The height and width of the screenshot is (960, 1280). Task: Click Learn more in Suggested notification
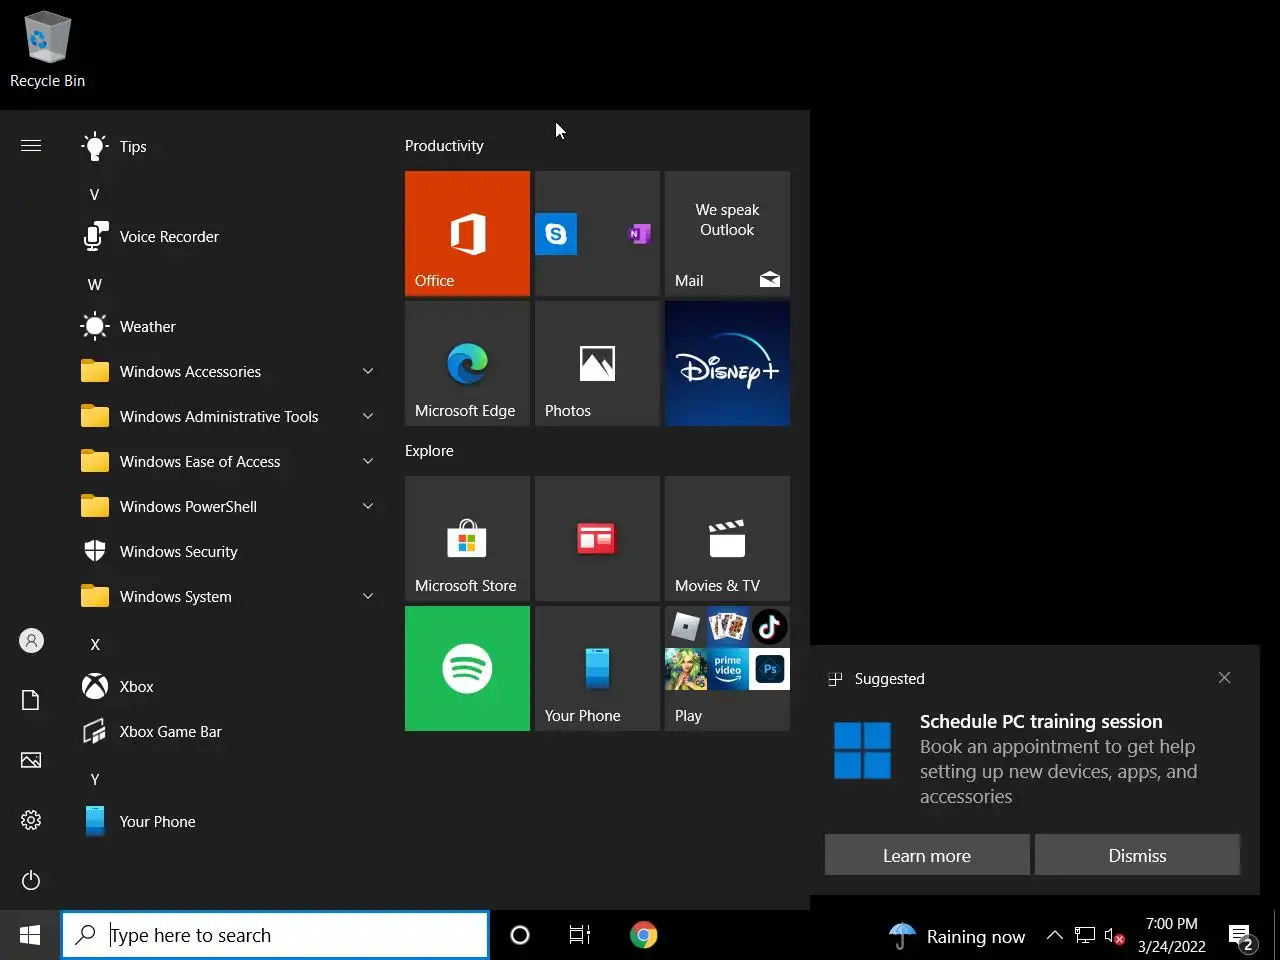click(x=927, y=855)
